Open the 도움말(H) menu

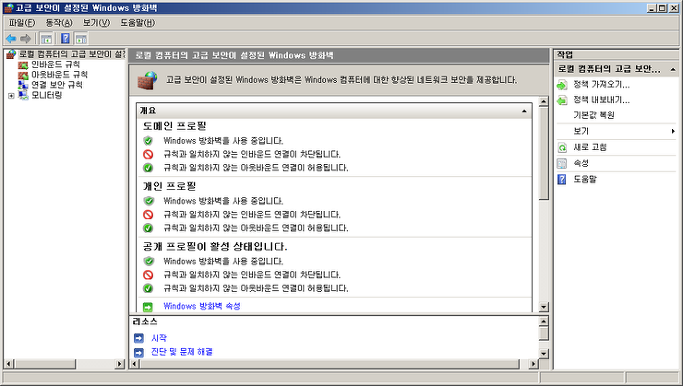(138, 23)
